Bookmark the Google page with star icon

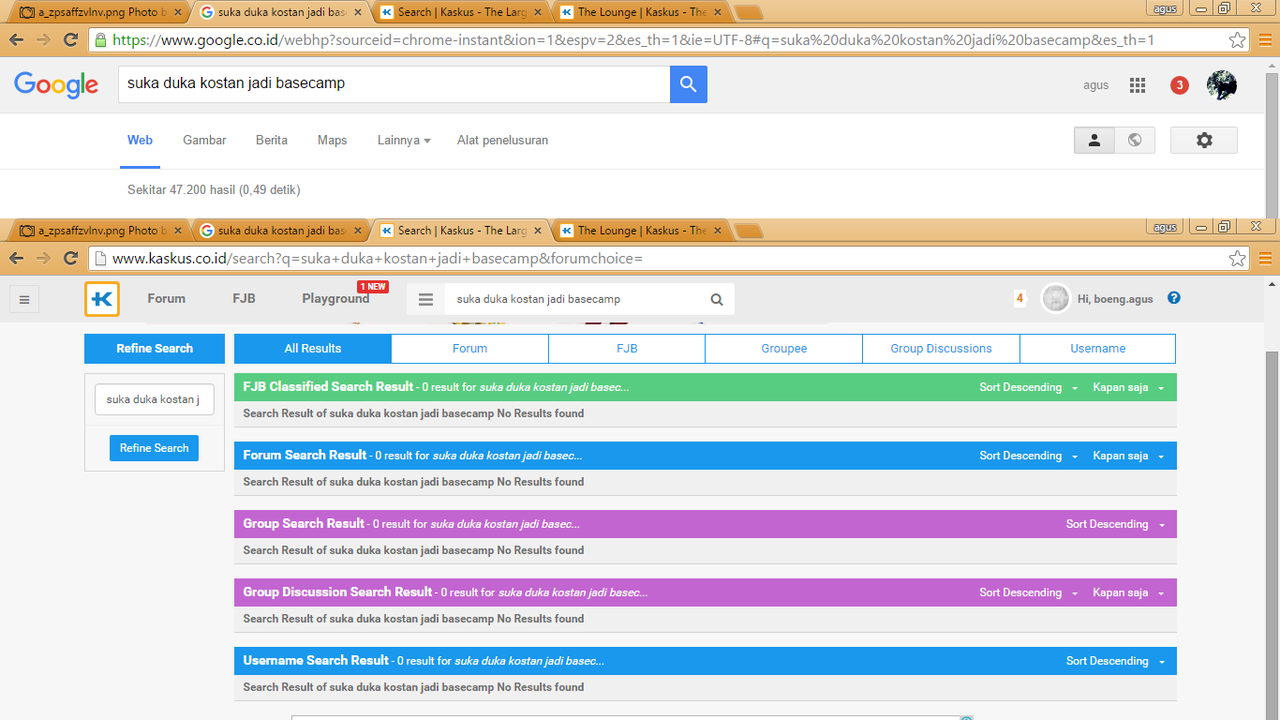pos(1237,40)
